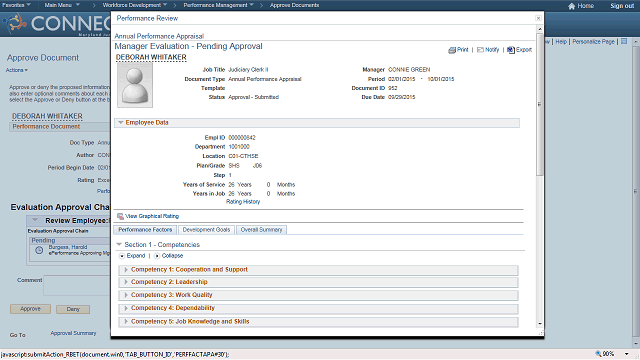Click Status value Approval - Submitted

click(x=253, y=97)
